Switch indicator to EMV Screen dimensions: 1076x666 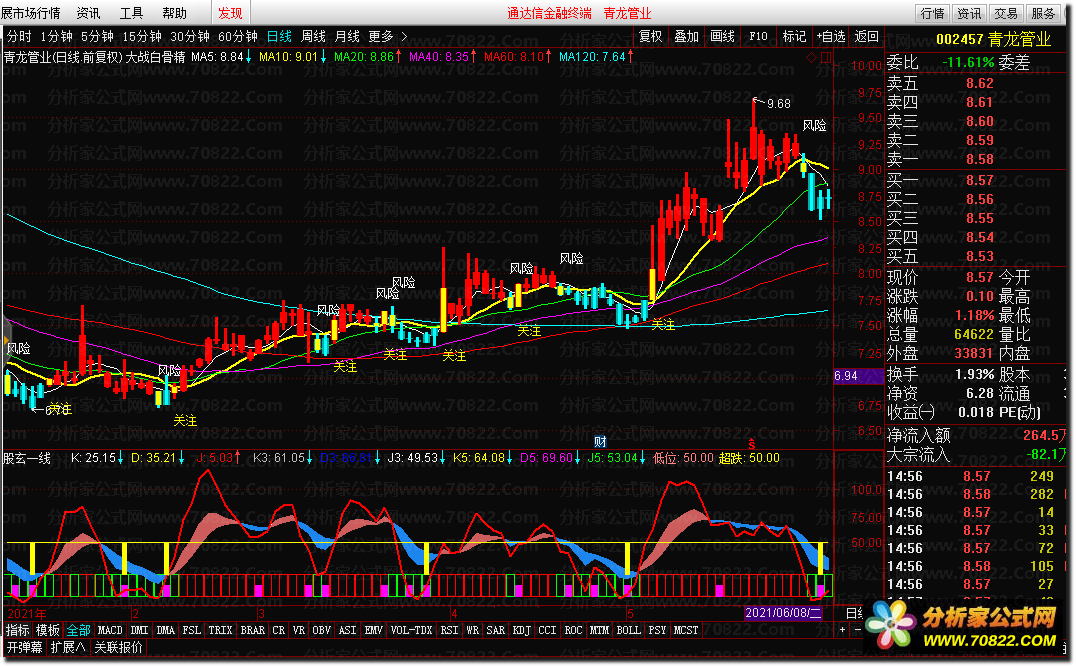[373, 630]
